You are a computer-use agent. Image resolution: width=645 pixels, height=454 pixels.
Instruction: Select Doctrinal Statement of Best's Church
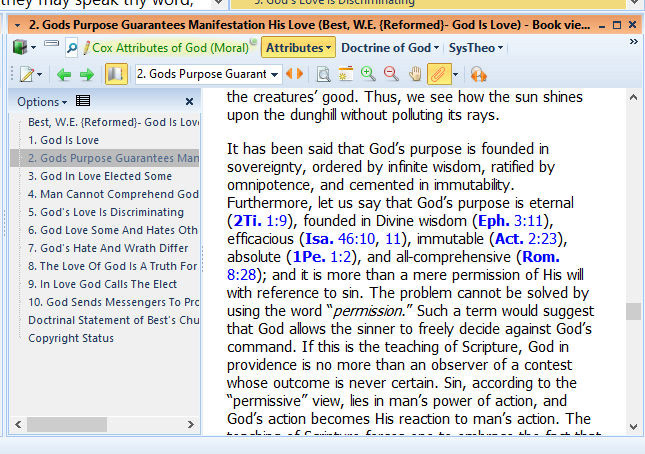coord(113,320)
